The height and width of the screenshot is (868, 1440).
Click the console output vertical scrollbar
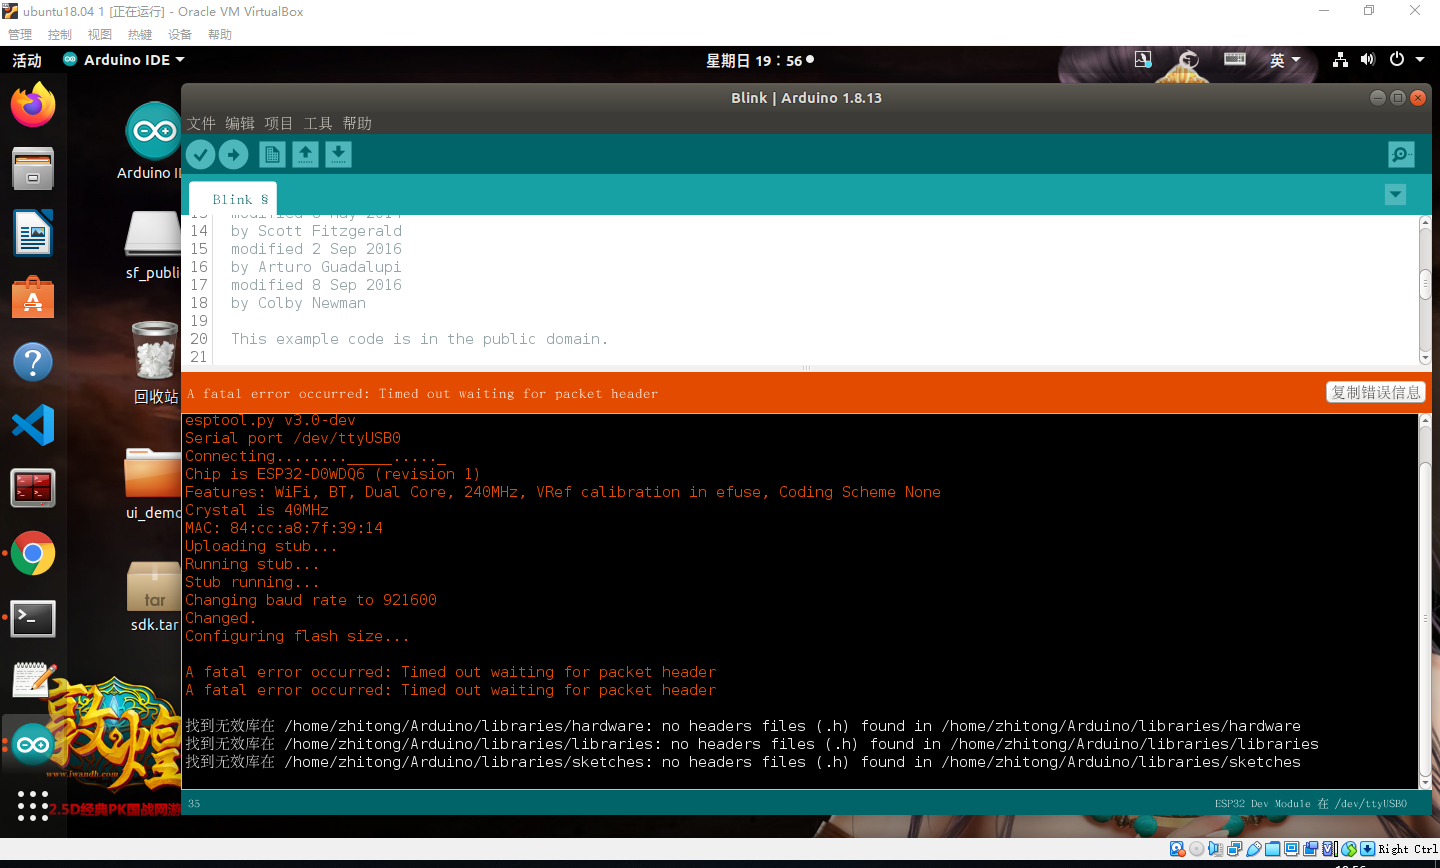click(1425, 600)
